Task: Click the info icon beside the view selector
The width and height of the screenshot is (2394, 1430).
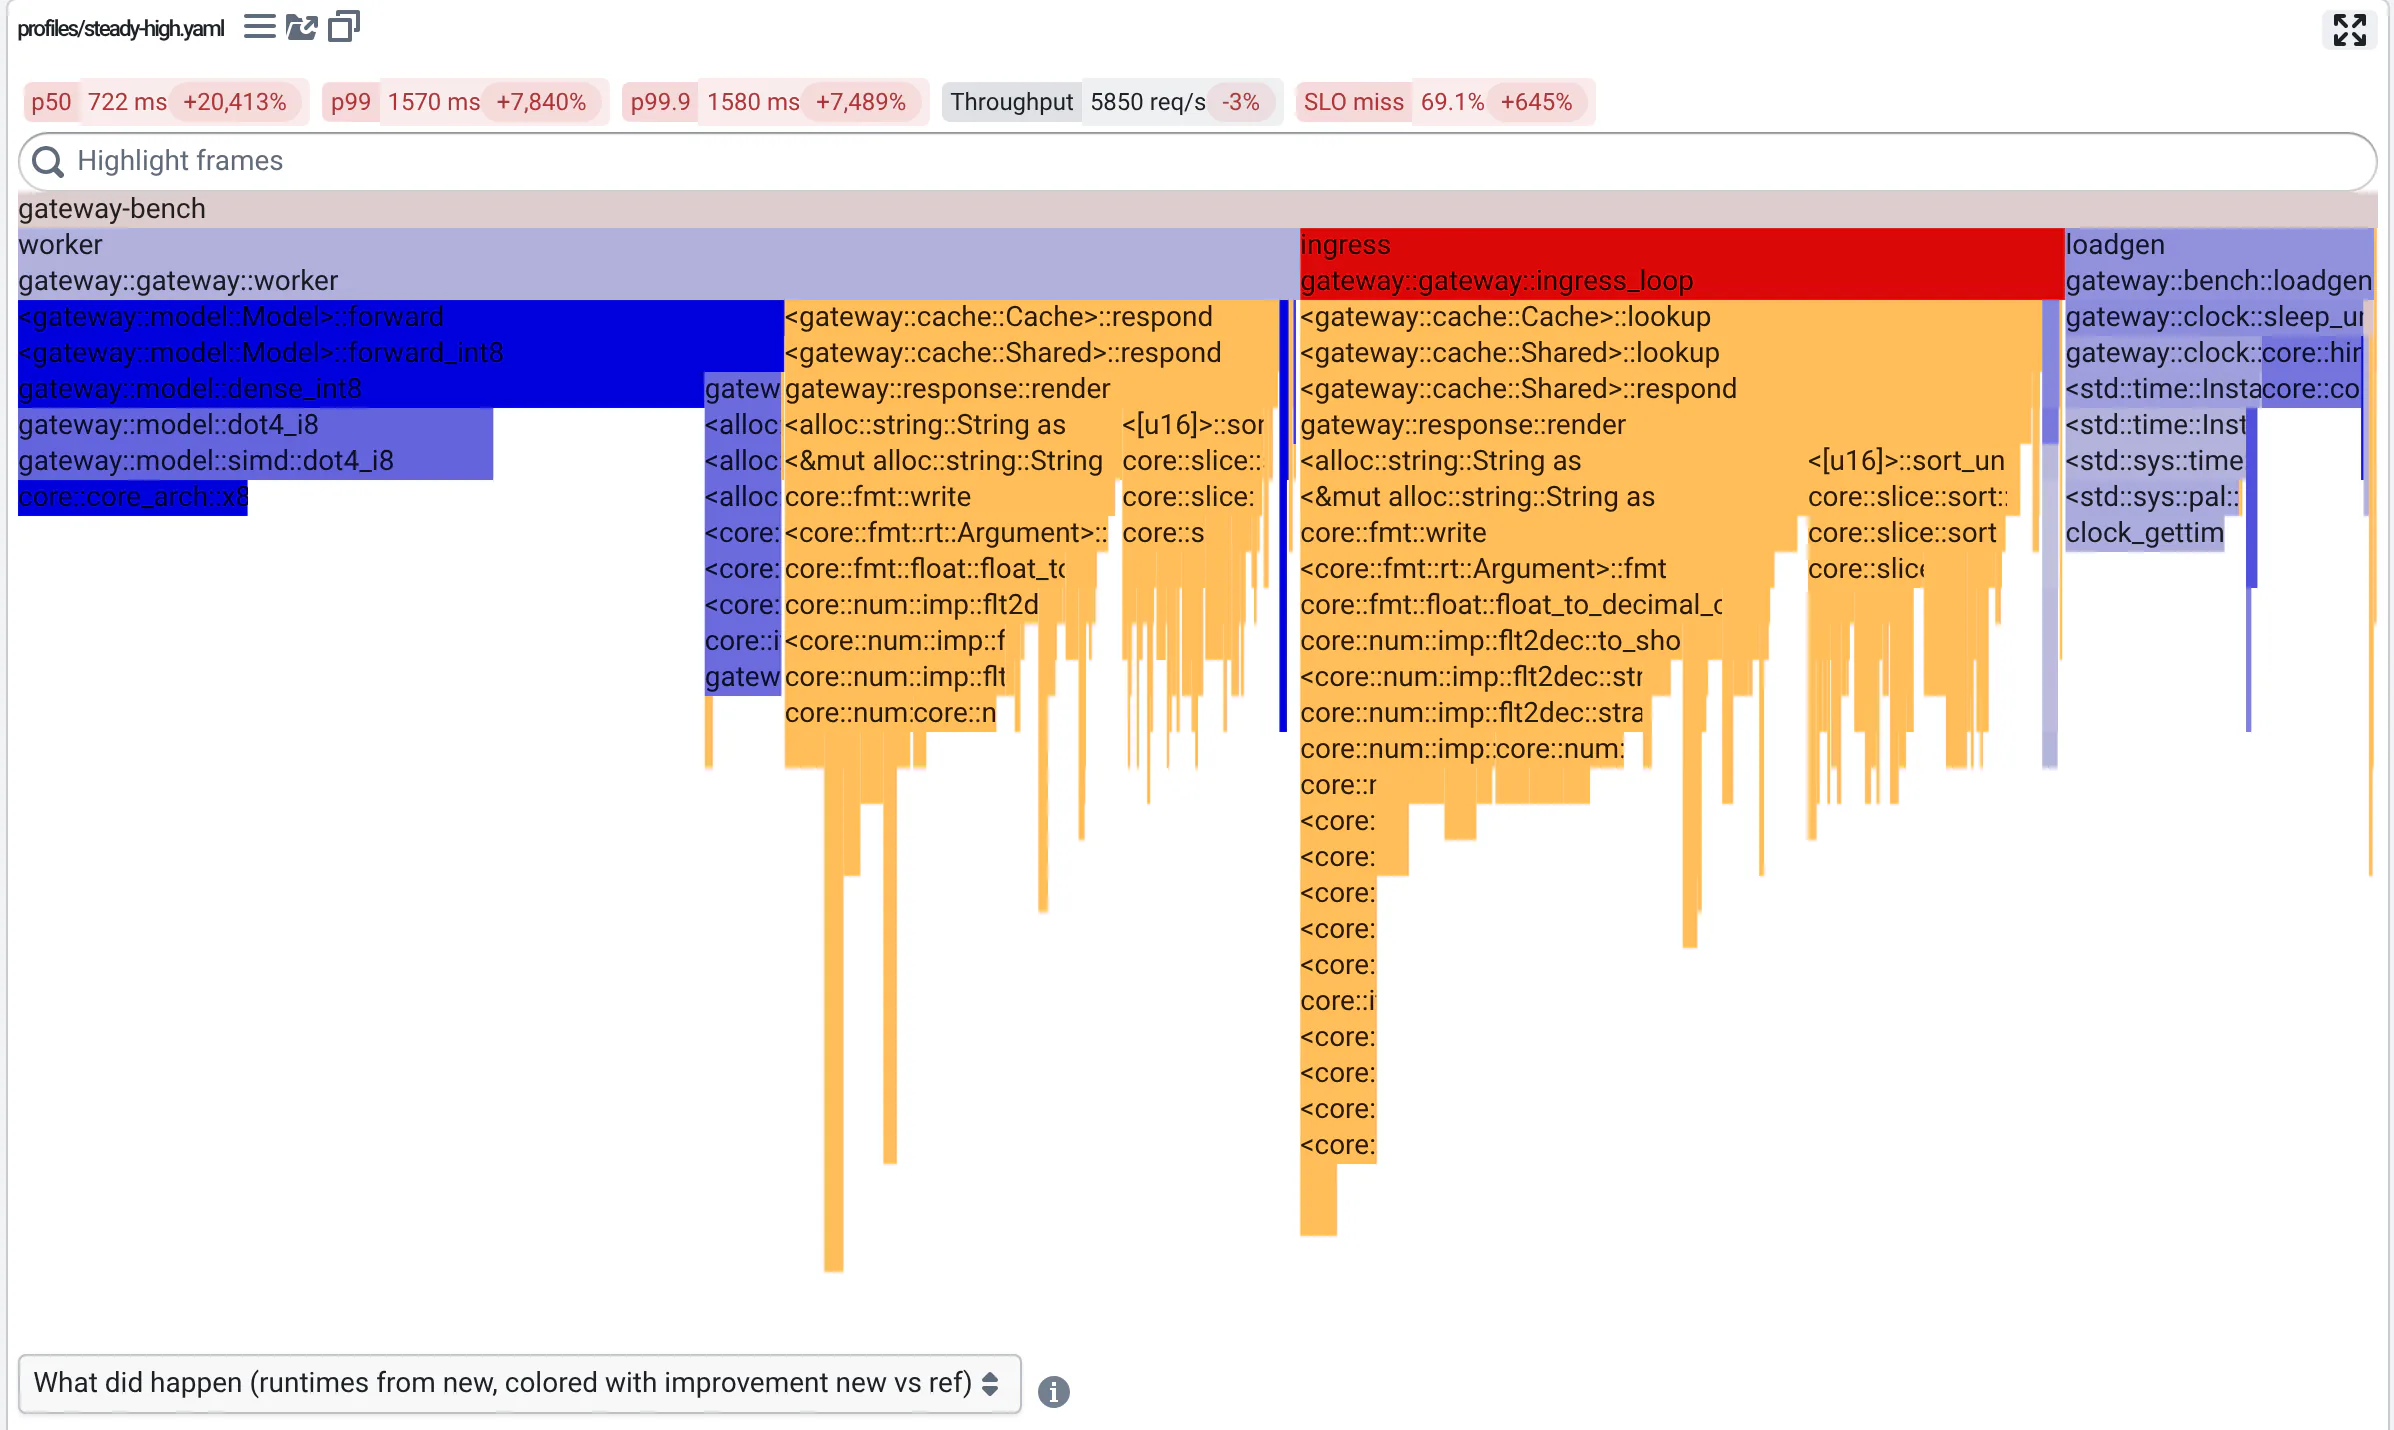Action: coord(1053,1391)
